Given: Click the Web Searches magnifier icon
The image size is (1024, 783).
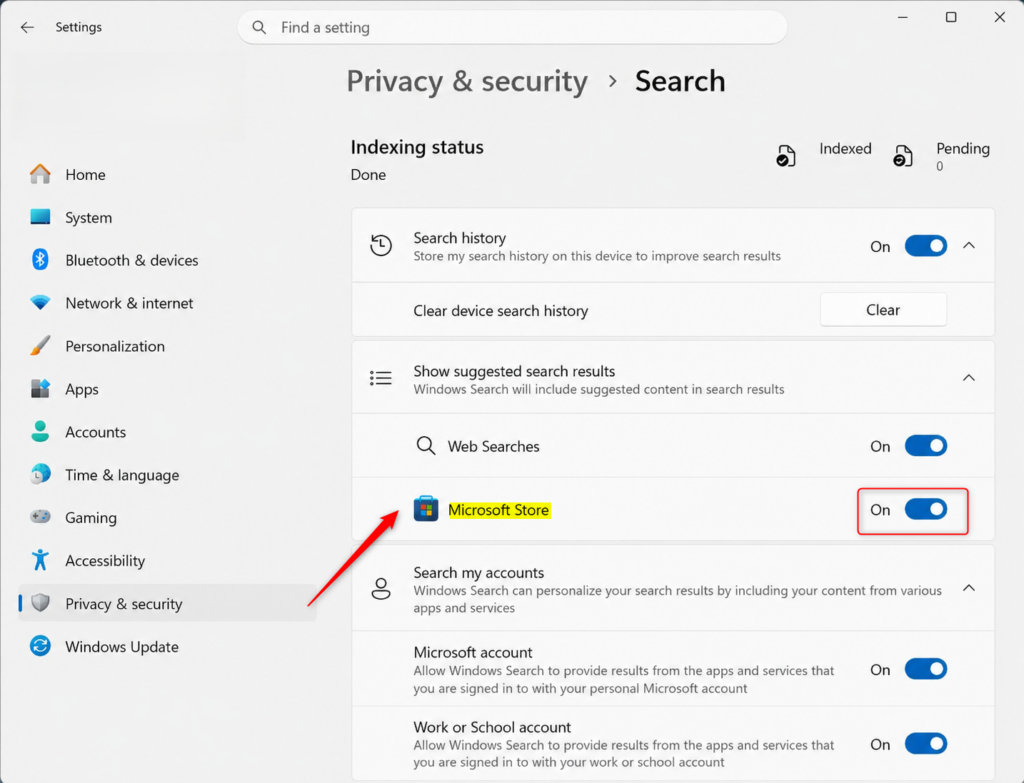Looking at the screenshot, I should [426, 446].
